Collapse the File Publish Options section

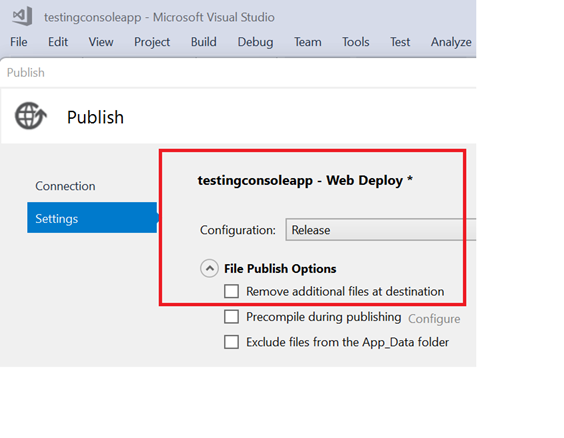[209, 268]
